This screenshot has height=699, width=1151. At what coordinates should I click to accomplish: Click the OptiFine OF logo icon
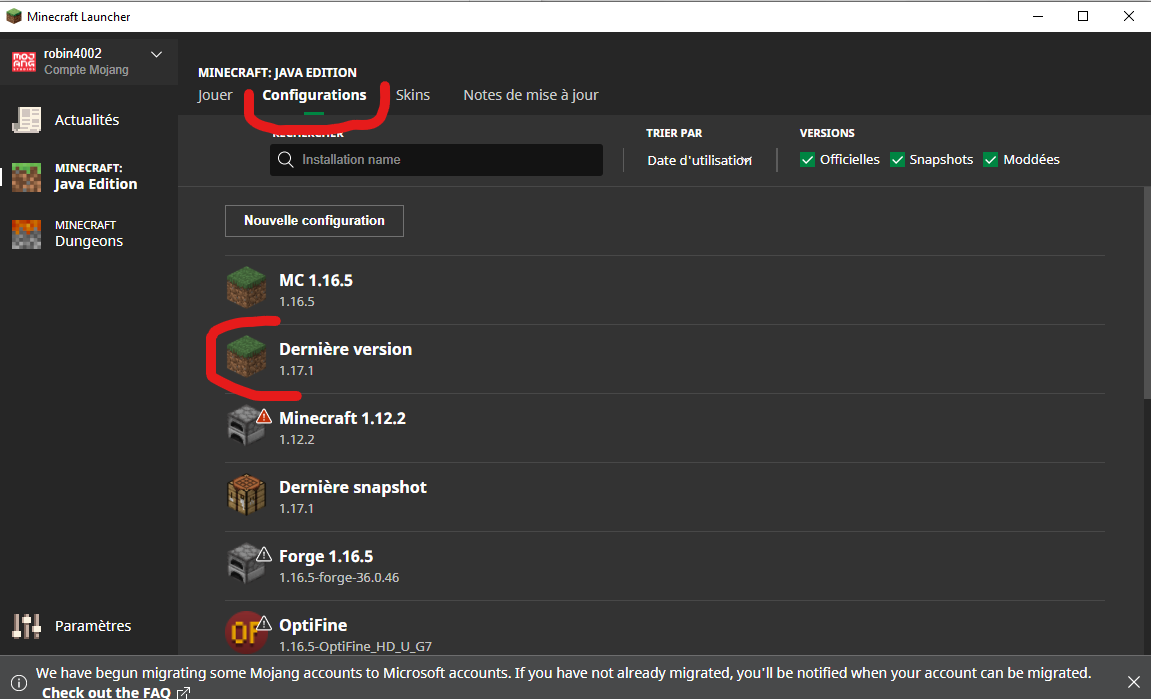pyautogui.click(x=245, y=631)
